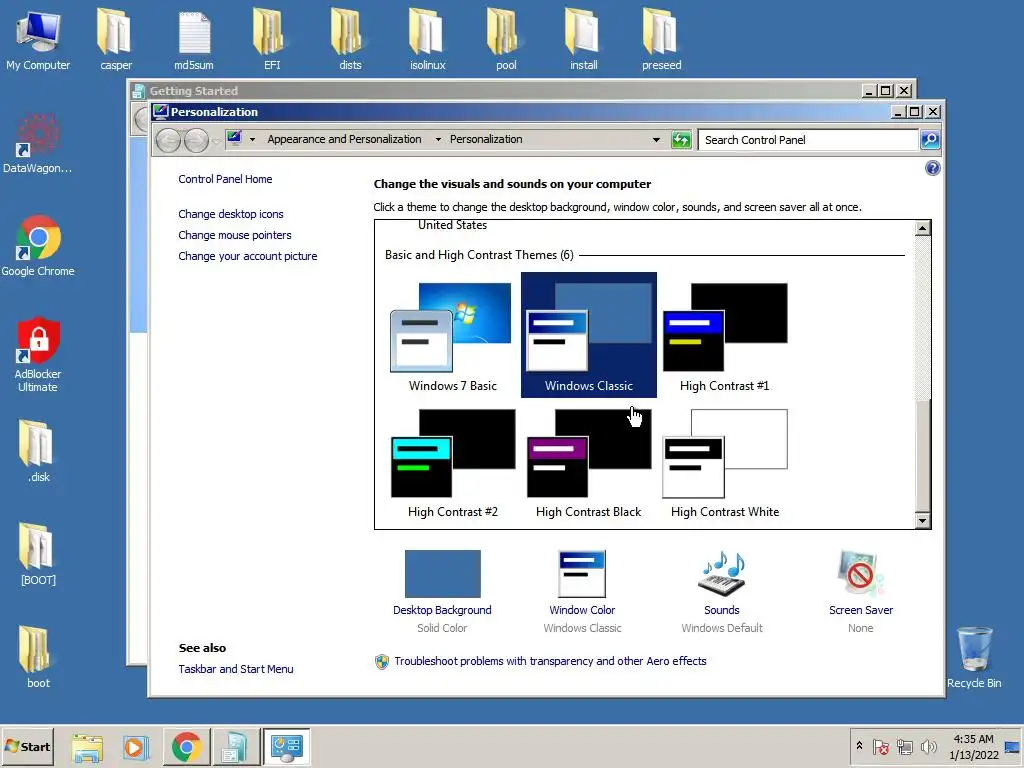The image size is (1024, 768).
Task: Select the Windows 7 Basic theme
Action: (x=453, y=337)
